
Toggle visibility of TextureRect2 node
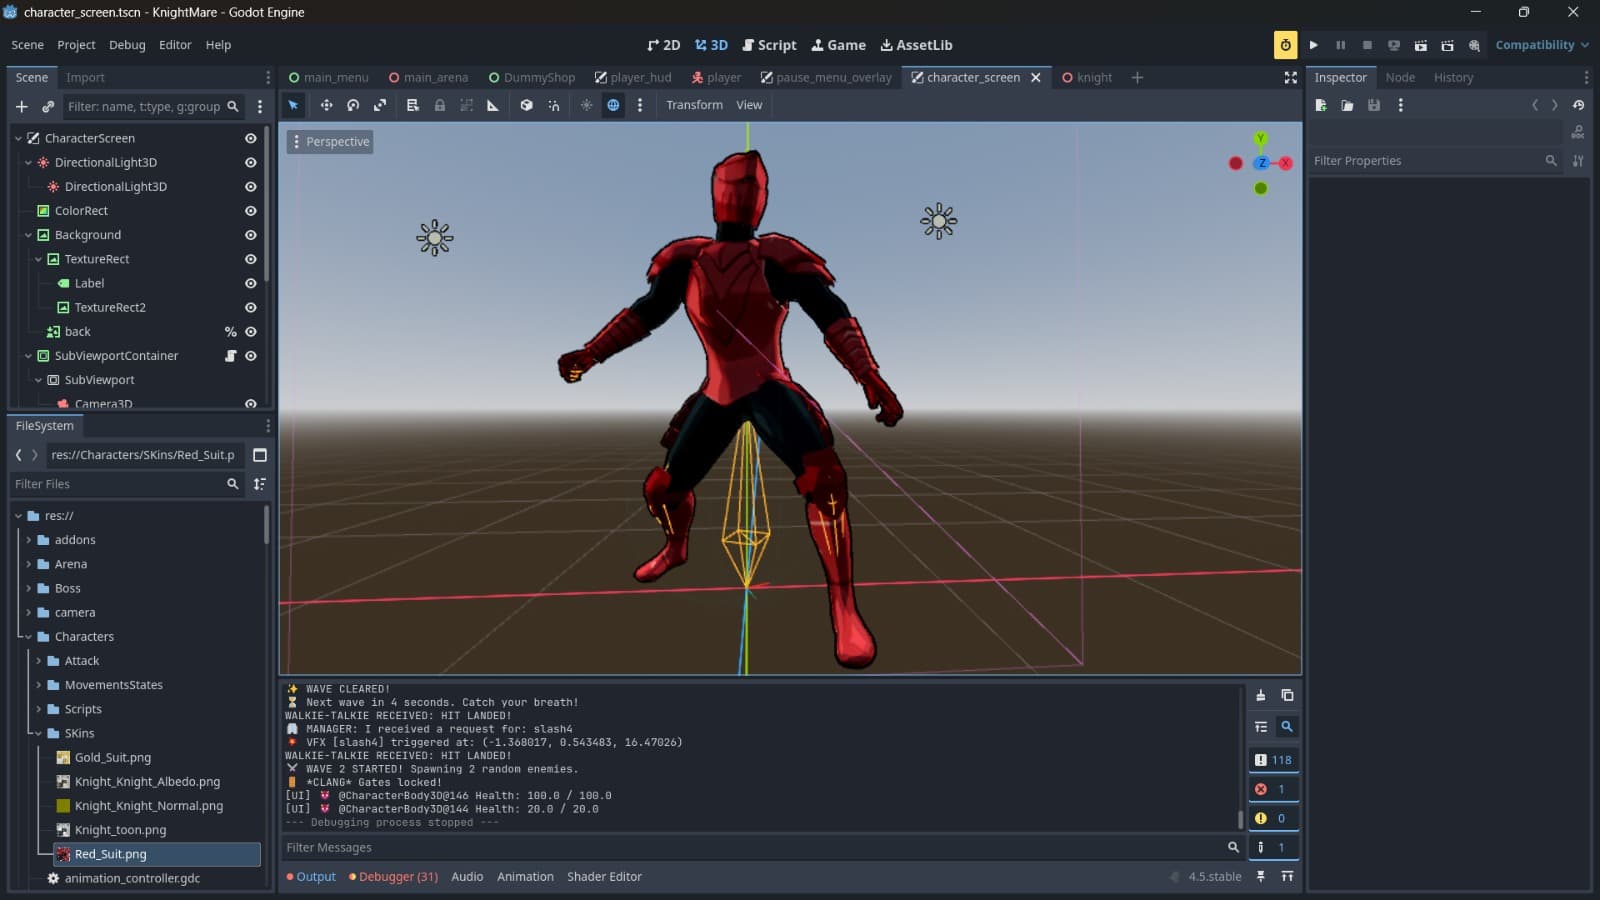[251, 307]
